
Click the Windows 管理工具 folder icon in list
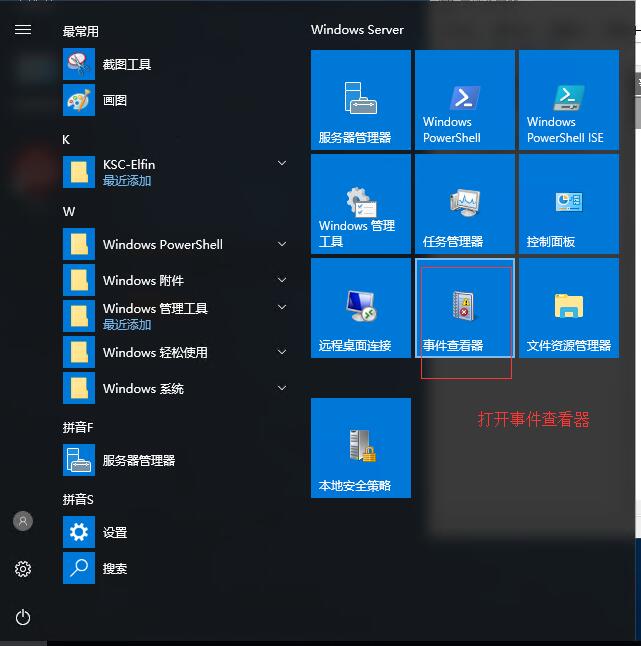pos(79,316)
